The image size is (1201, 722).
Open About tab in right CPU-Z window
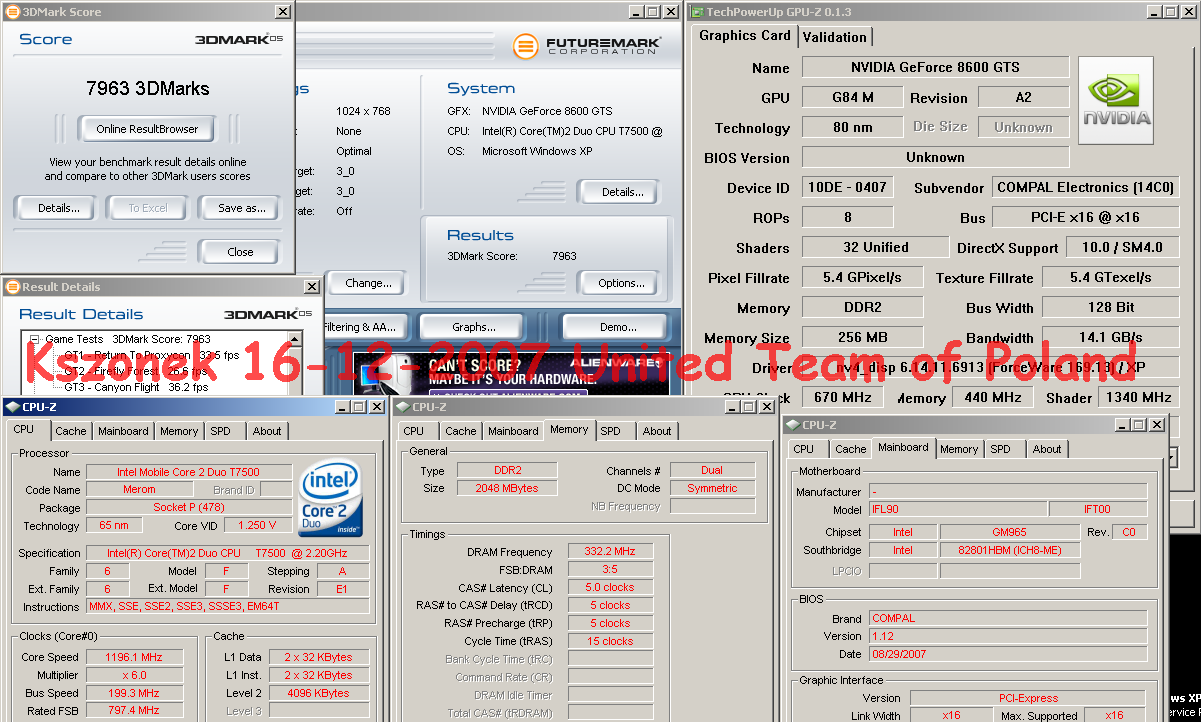click(1047, 449)
